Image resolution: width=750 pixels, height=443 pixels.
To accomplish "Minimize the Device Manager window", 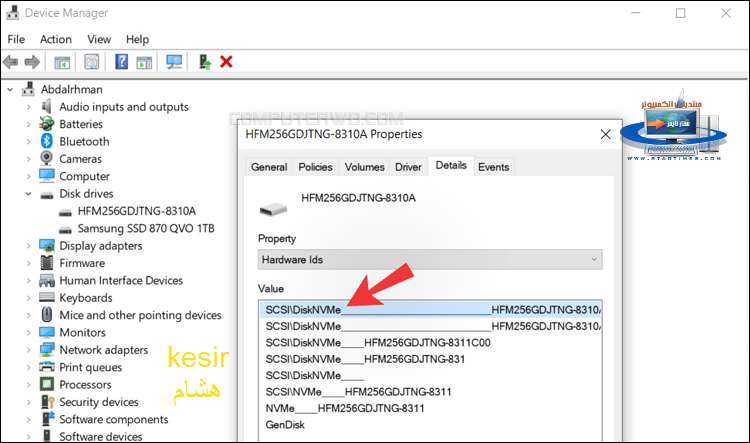I will 636,13.
